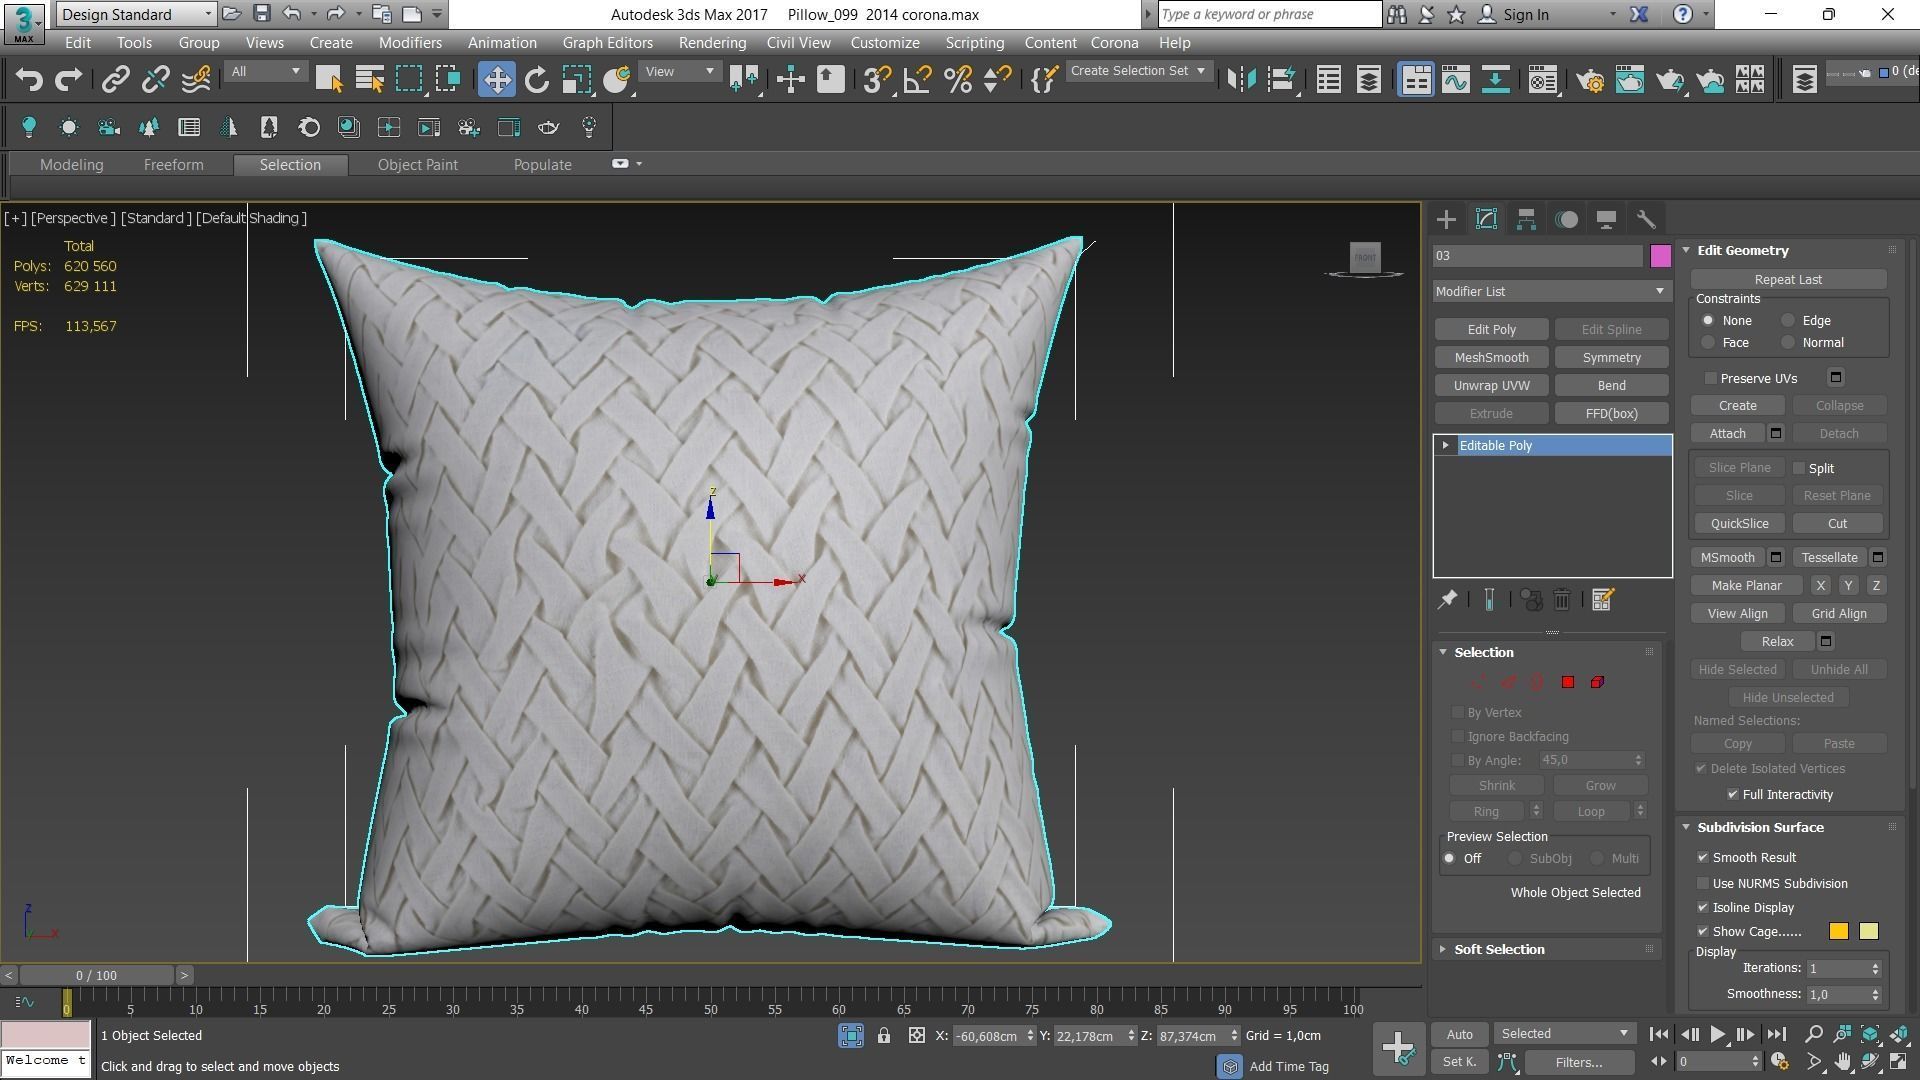Open the Rendering menu
This screenshot has height=1080, width=1920.
click(712, 43)
